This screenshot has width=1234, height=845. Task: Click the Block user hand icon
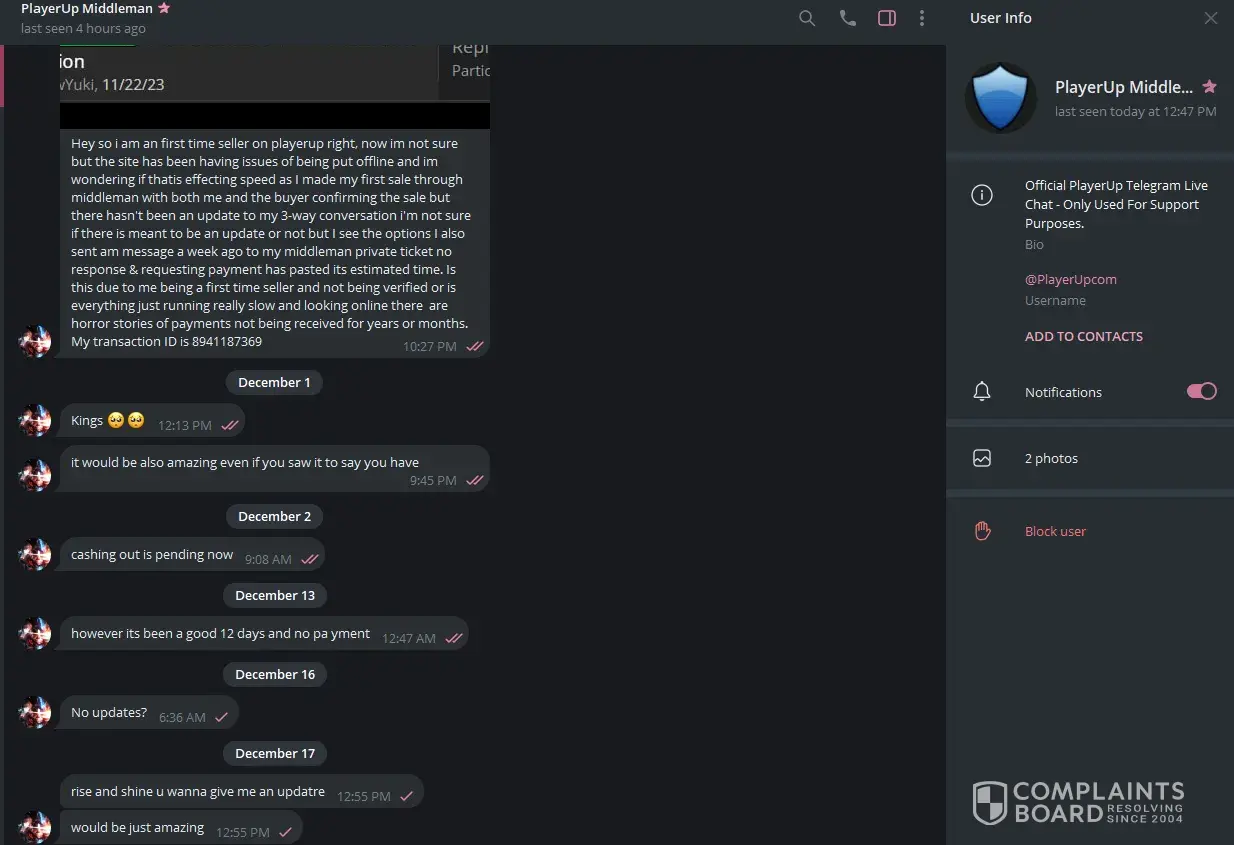pos(982,531)
